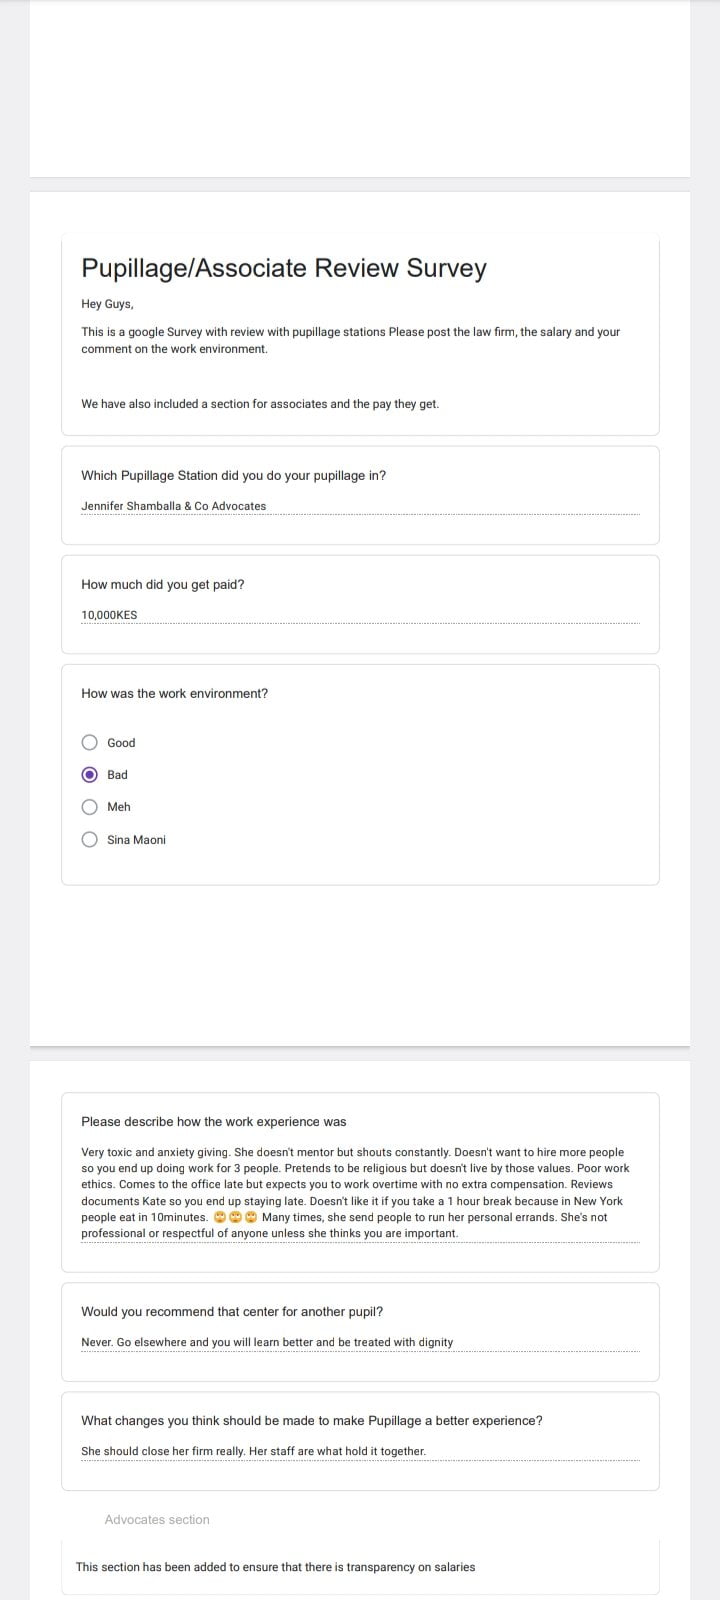This screenshot has width=720, height=1600.
Task: Select the Sina Maoni radio option
Action: 90,839
